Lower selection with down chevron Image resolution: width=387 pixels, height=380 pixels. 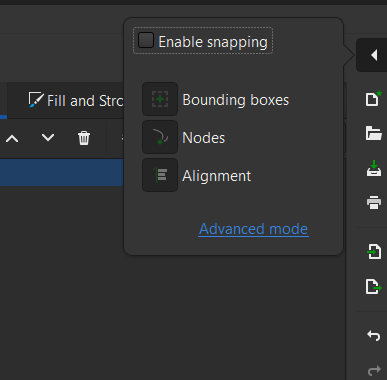click(48, 137)
